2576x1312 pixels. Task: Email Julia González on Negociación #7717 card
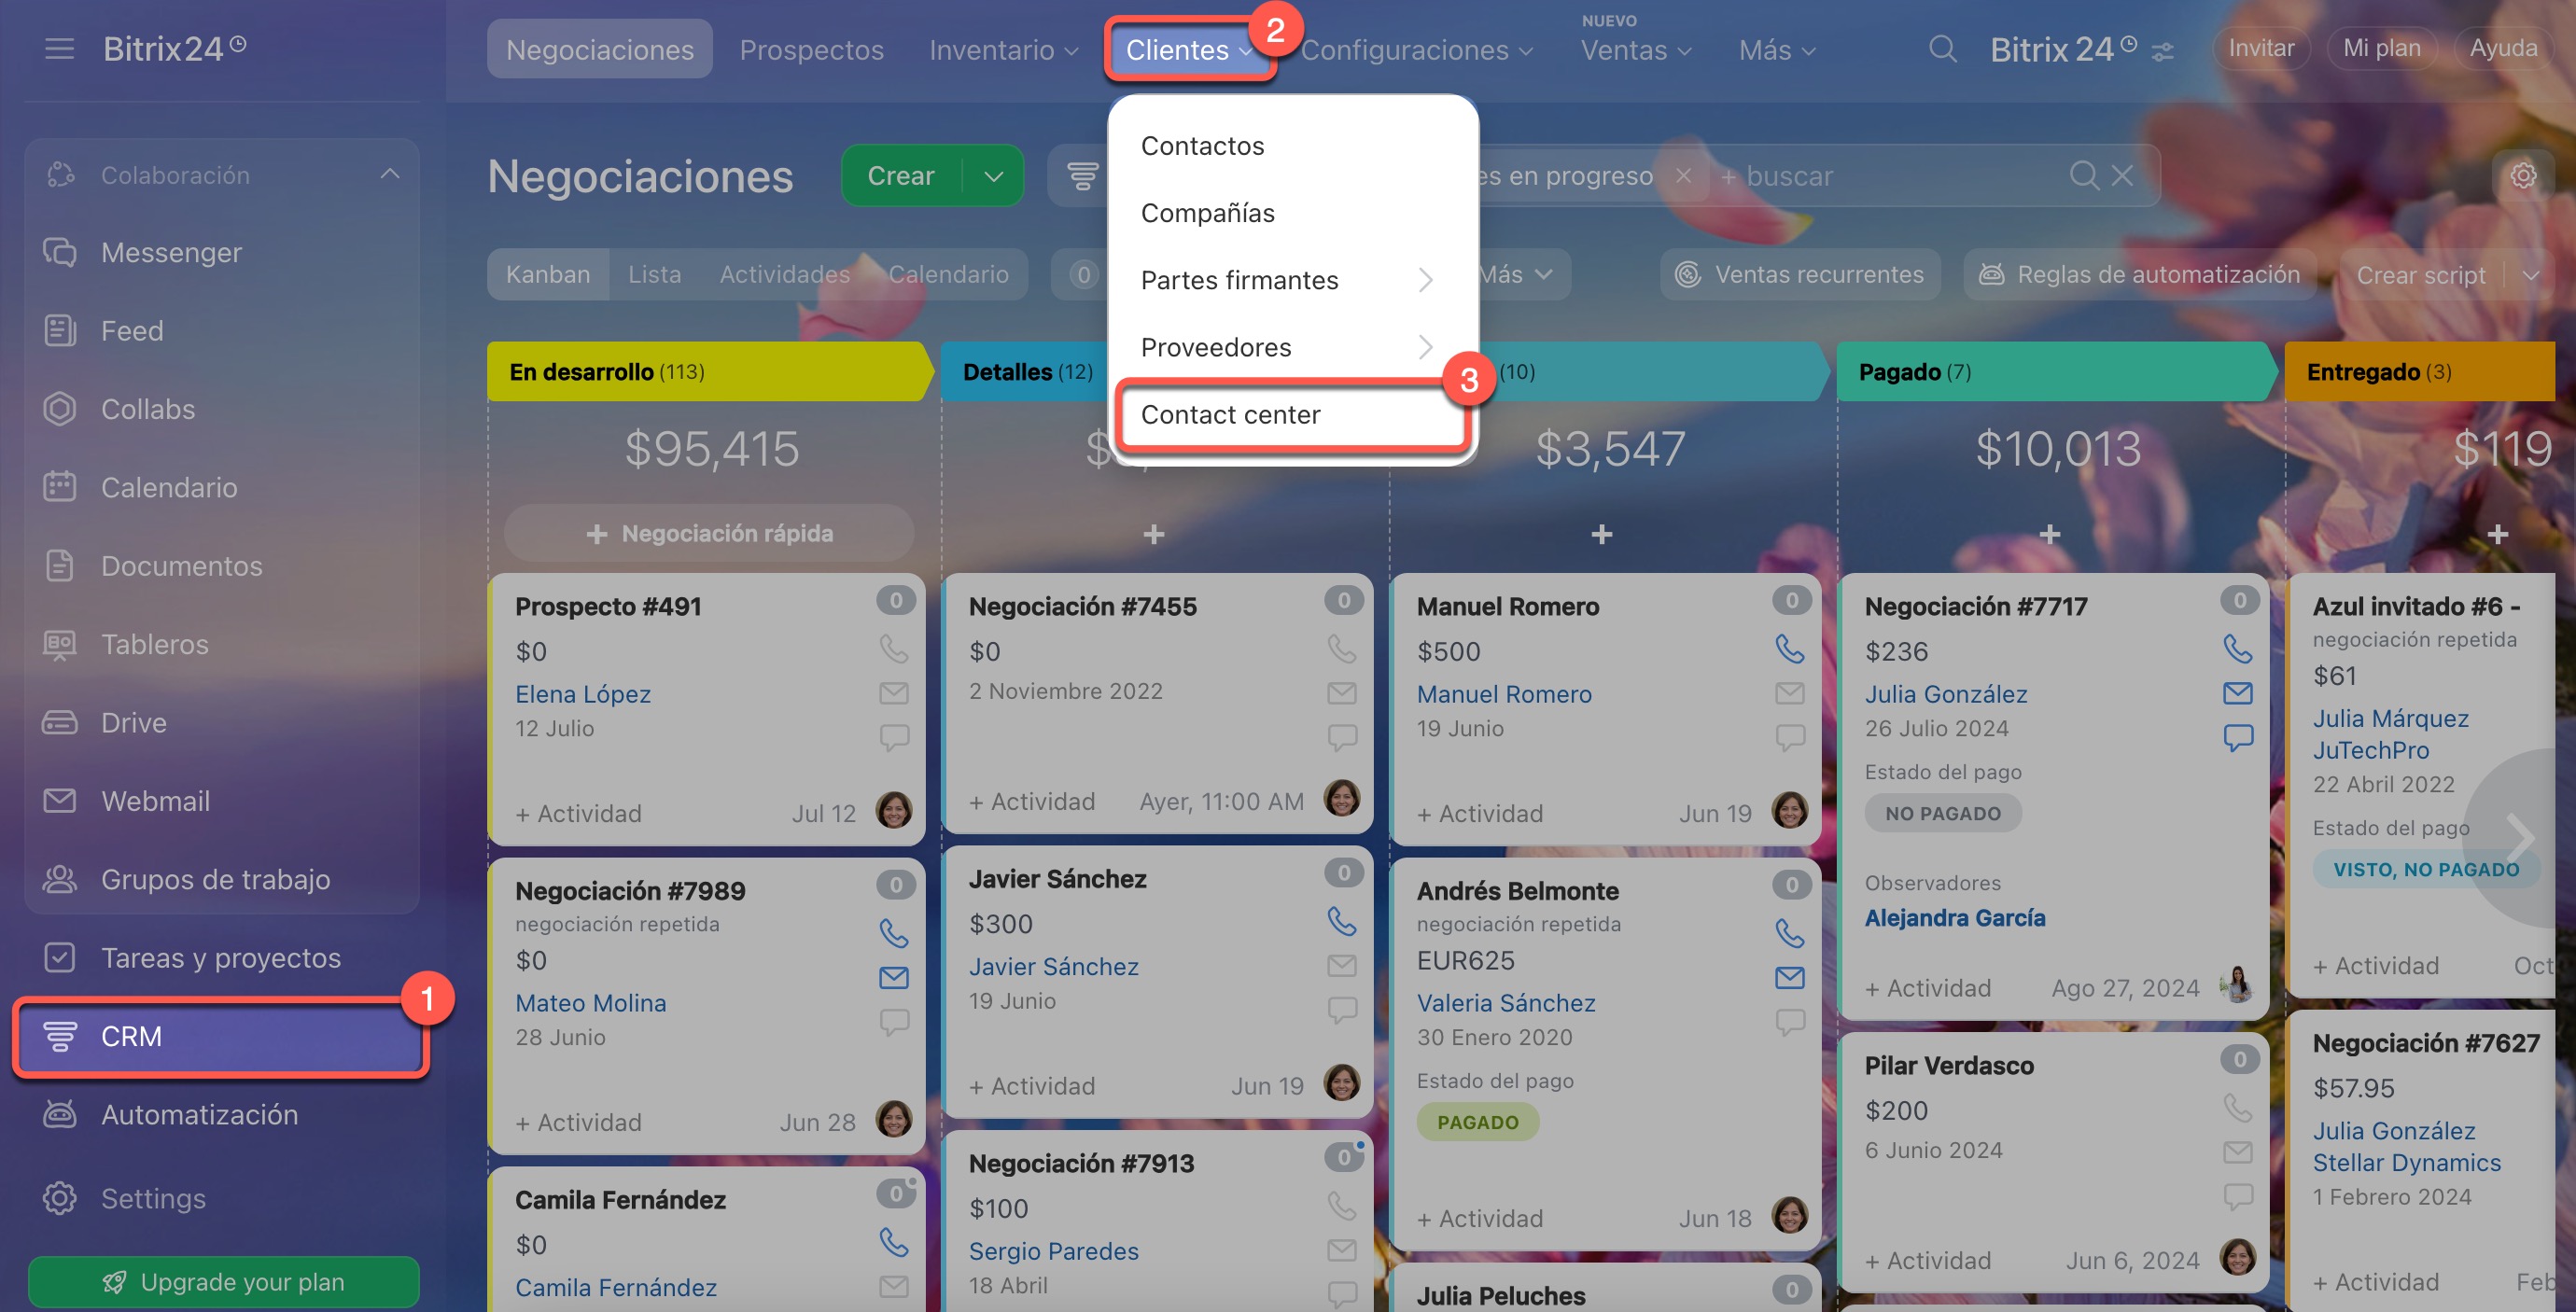click(x=2237, y=693)
